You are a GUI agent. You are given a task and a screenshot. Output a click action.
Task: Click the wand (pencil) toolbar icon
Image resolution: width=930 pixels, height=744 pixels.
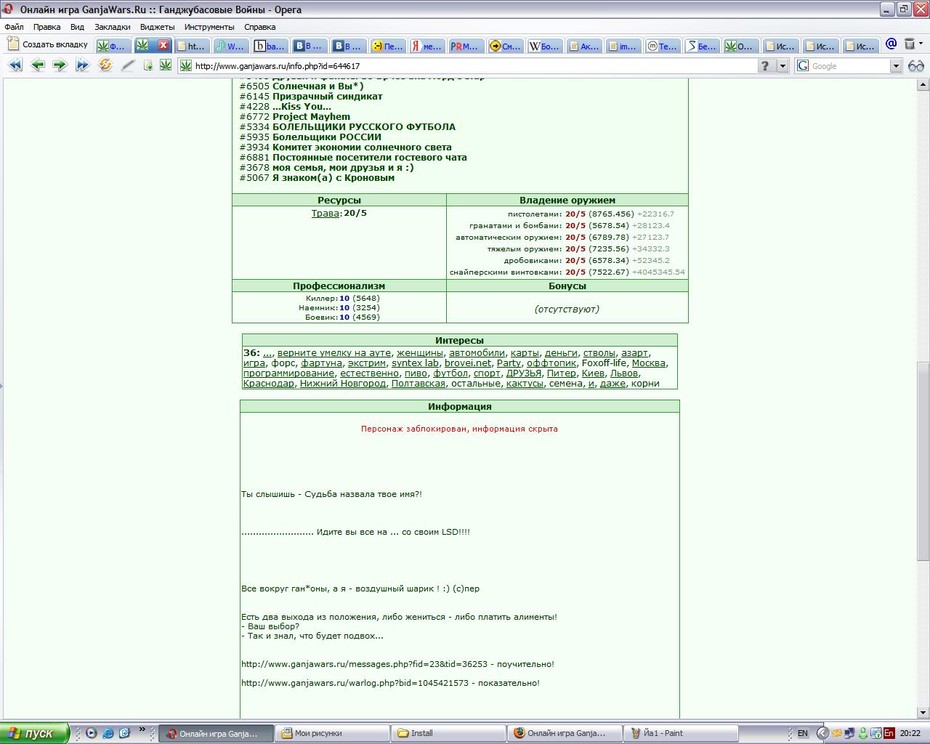(128, 66)
